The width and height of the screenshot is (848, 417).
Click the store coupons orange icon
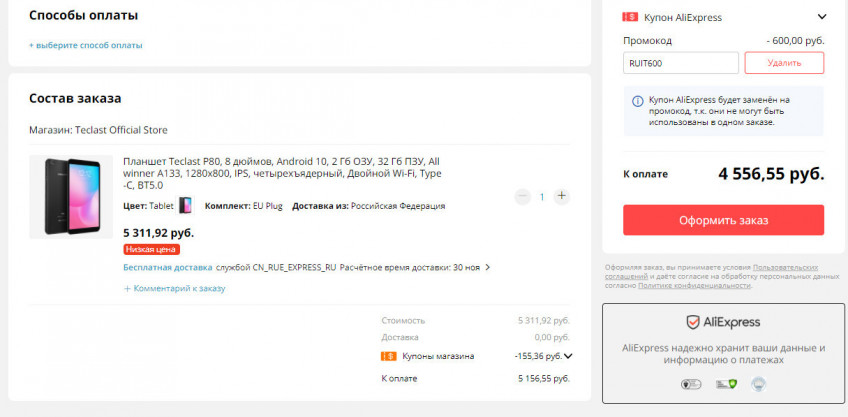point(388,356)
